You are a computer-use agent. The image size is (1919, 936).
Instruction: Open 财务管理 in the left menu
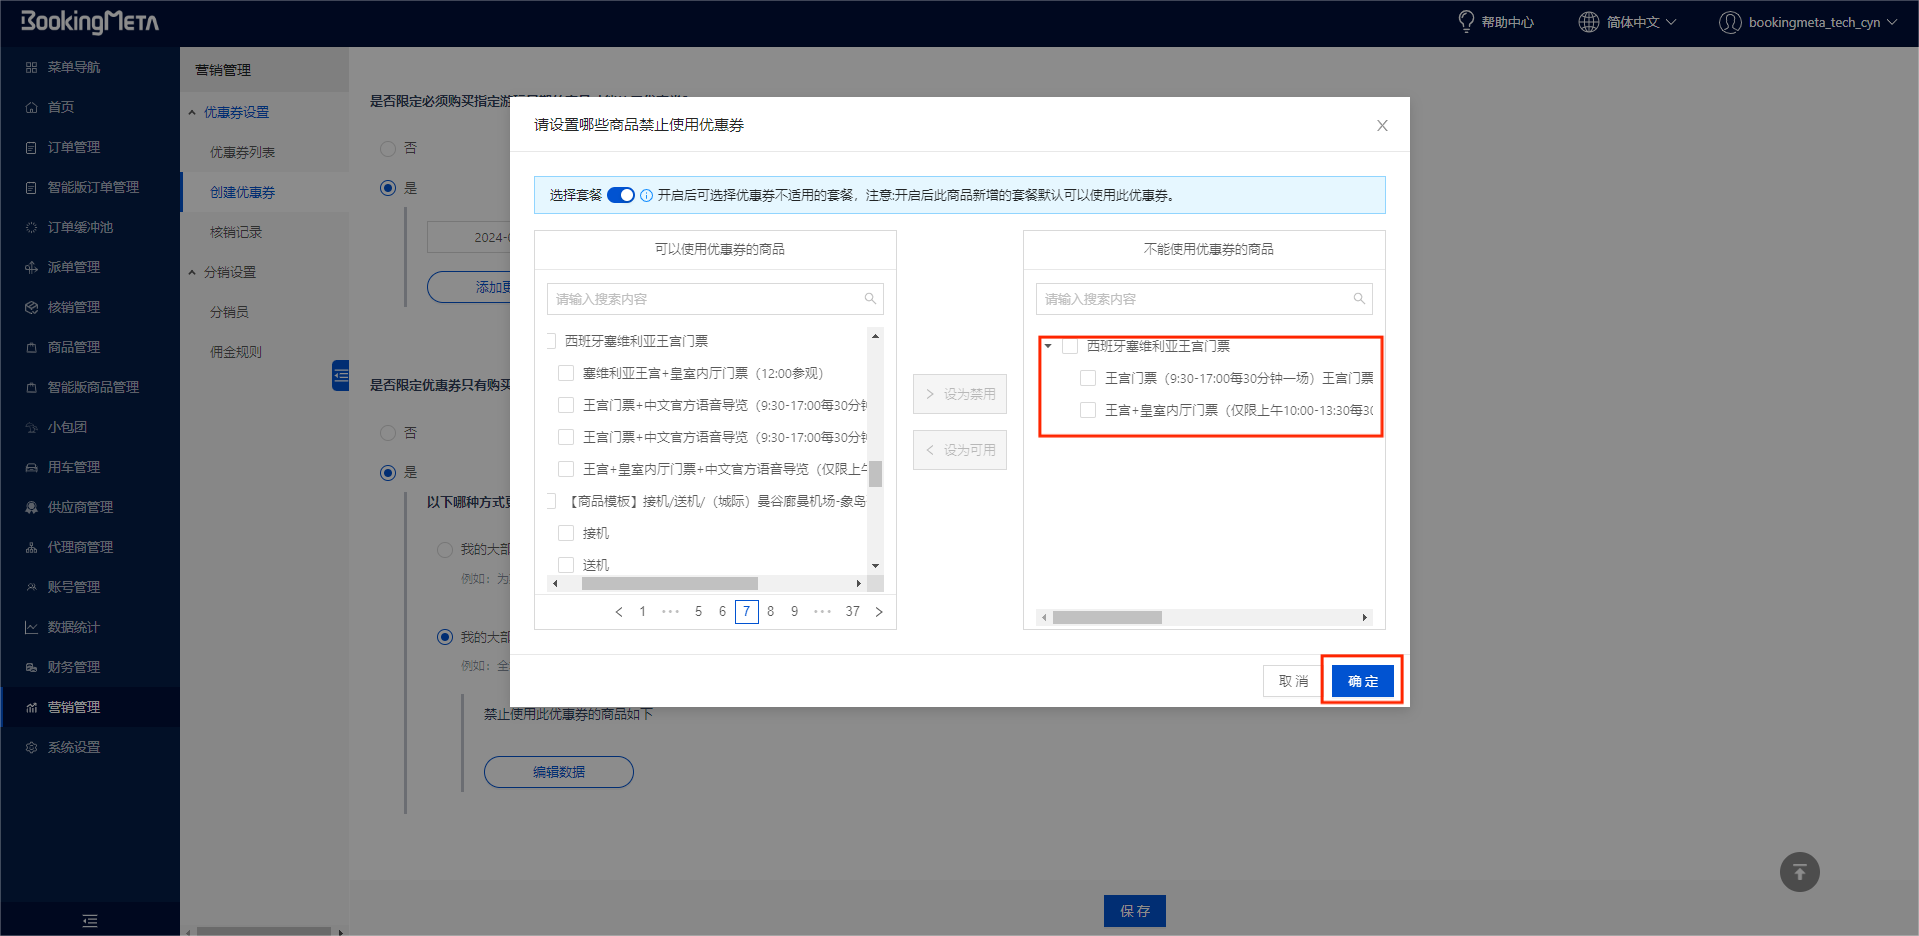tap(74, 667)
